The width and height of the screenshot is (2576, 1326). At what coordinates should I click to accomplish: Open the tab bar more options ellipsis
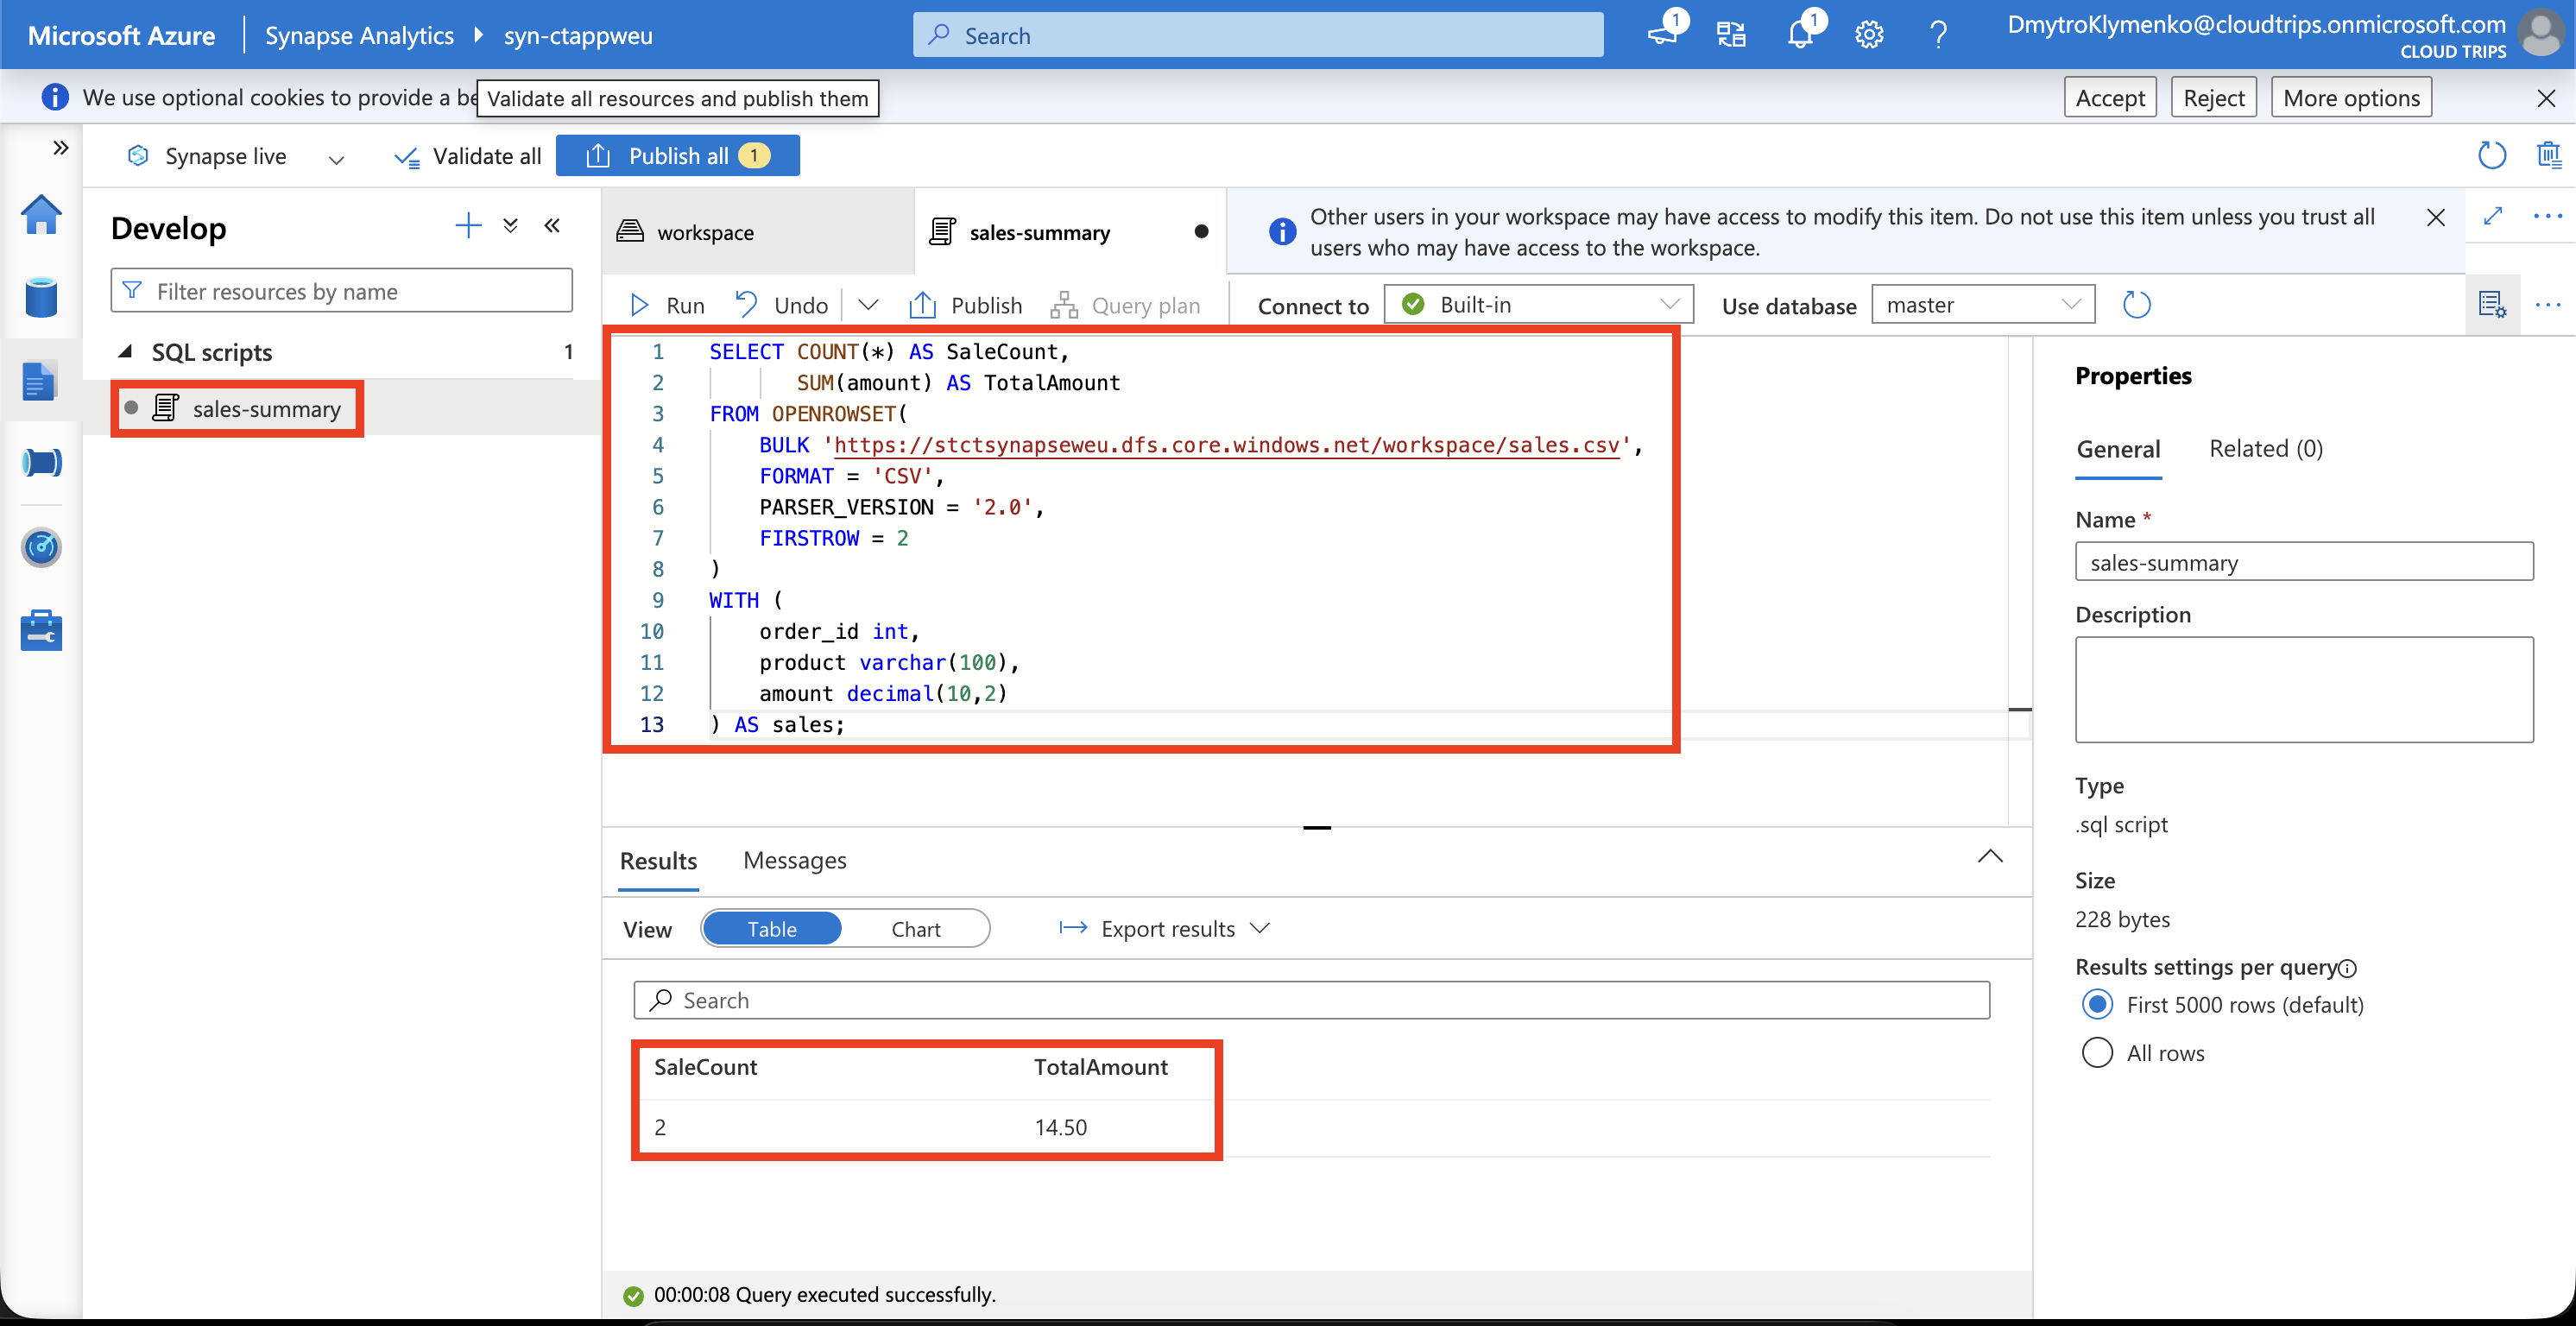click(x=2547, y=216)
